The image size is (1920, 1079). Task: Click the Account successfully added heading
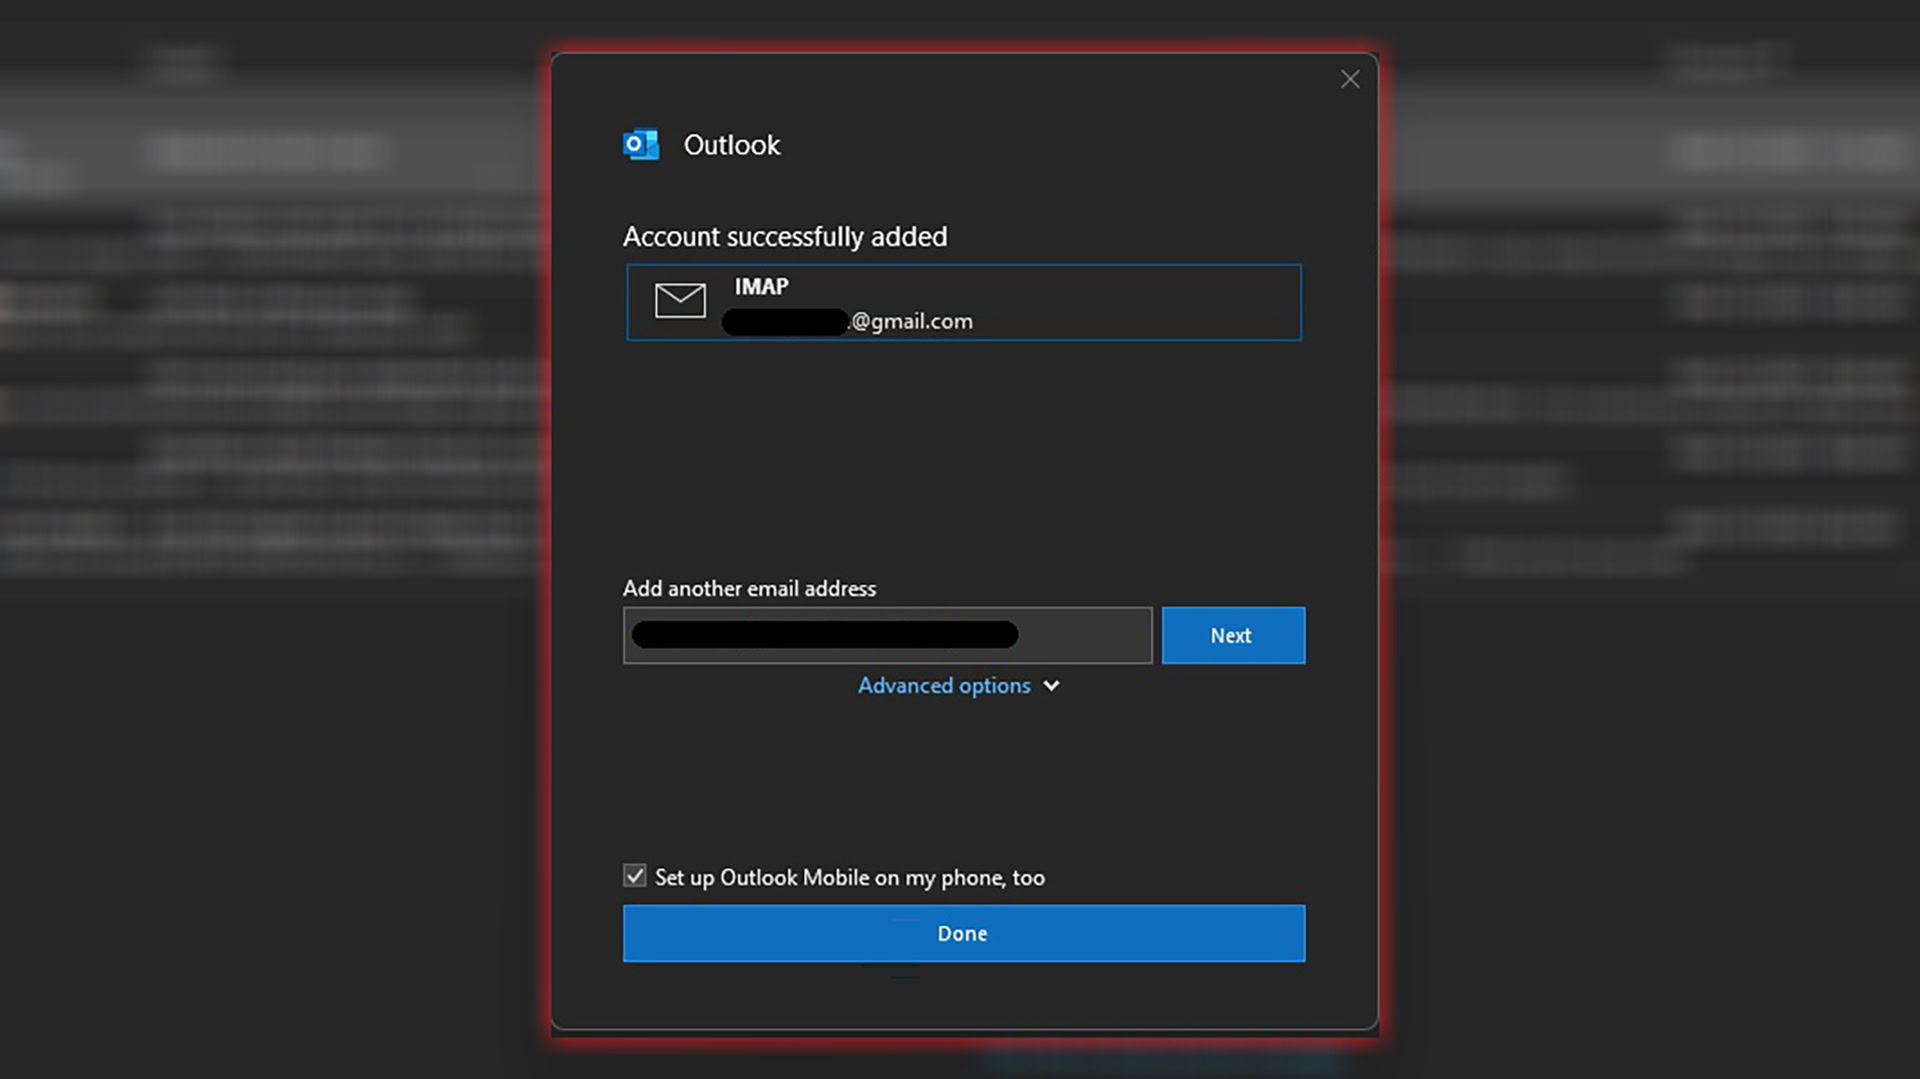pos(785,237)
